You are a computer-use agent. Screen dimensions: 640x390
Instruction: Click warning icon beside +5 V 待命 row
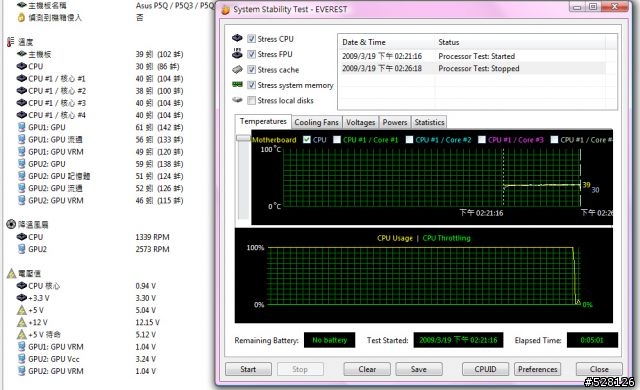(x=22, y=335)
